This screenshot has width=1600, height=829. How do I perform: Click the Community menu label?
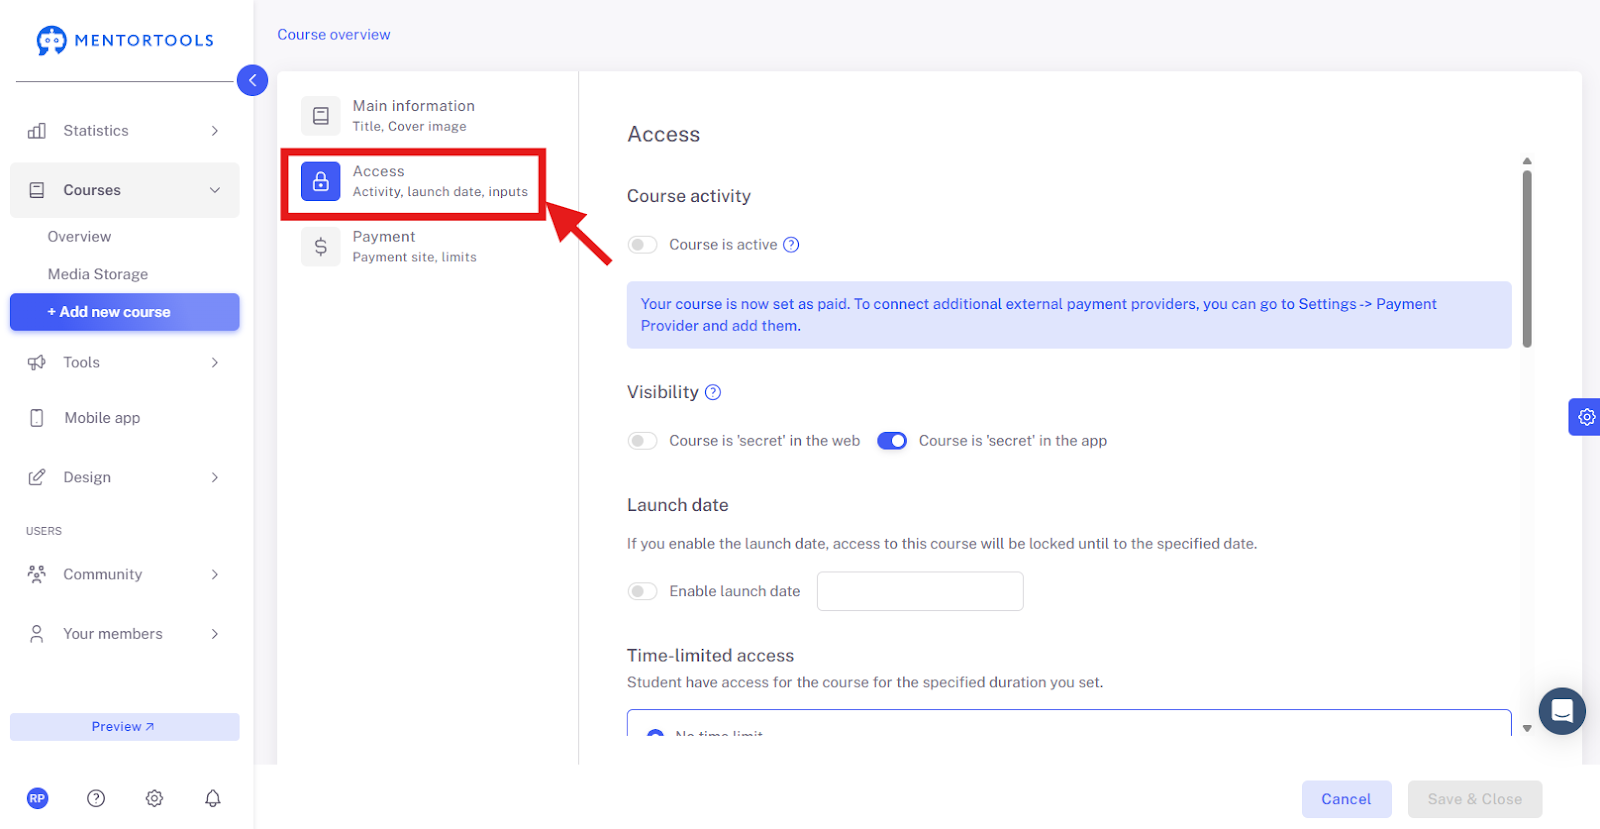coord(103,574)
